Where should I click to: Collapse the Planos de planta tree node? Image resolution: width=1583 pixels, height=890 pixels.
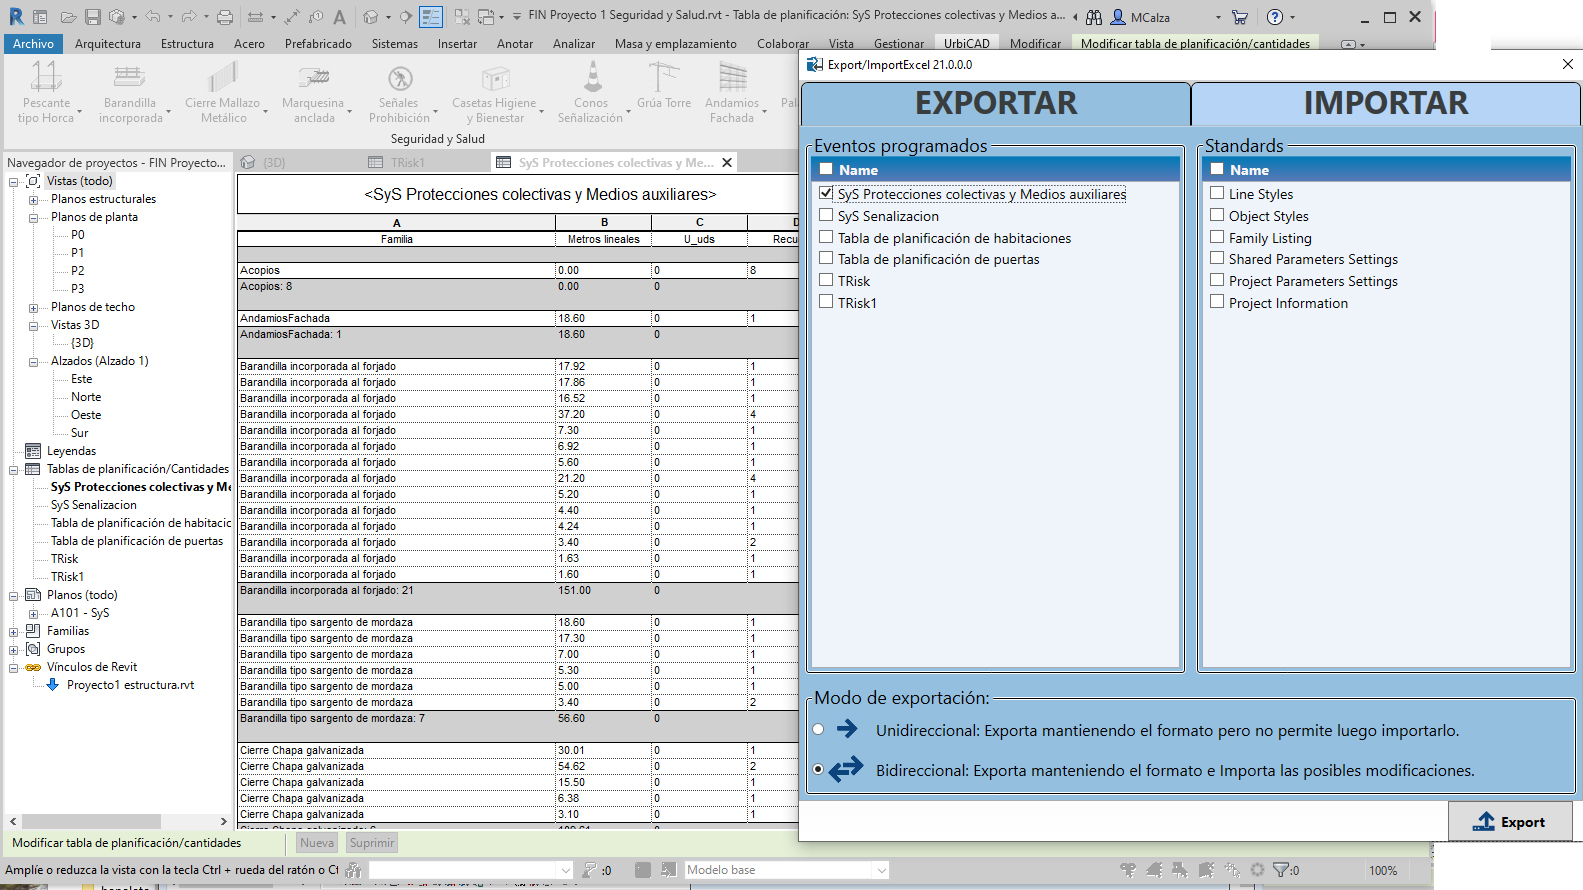[33, 217]
